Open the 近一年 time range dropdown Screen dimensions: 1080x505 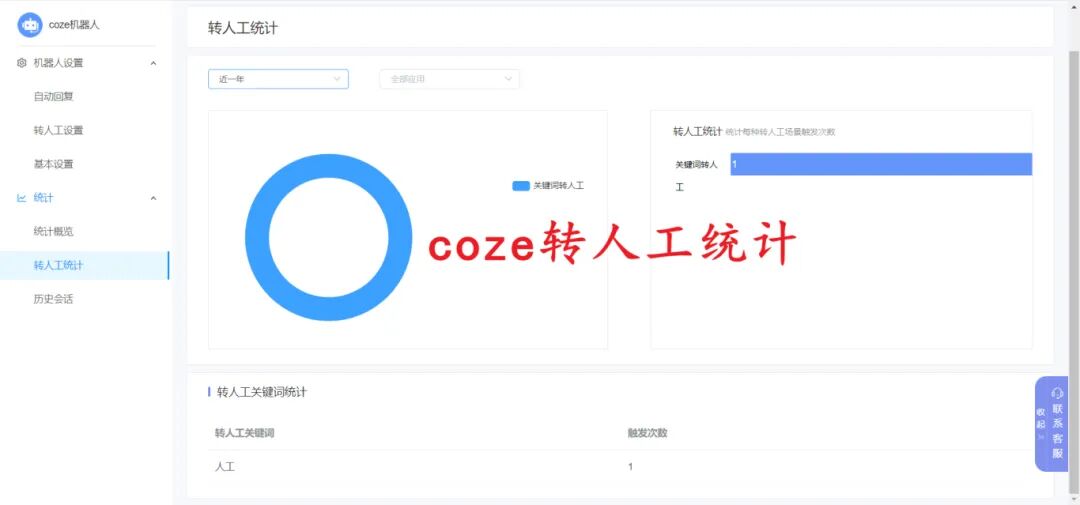click(x=278, y=79)
